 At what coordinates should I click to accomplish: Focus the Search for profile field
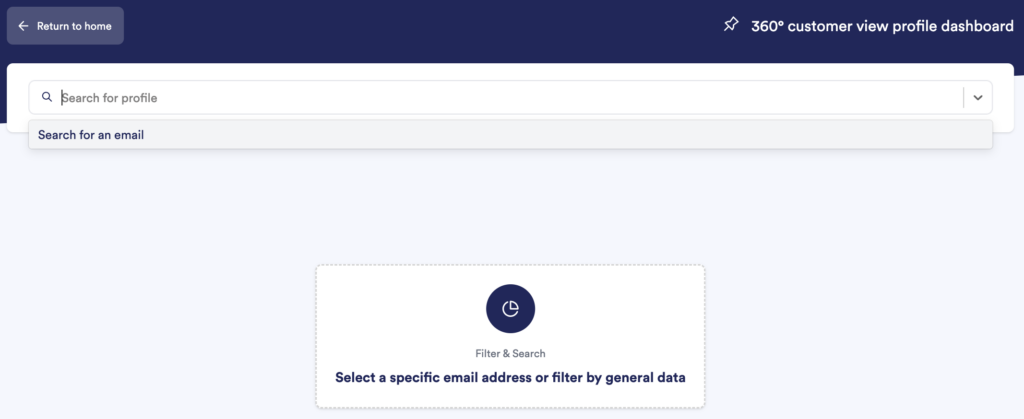[500, 98]
